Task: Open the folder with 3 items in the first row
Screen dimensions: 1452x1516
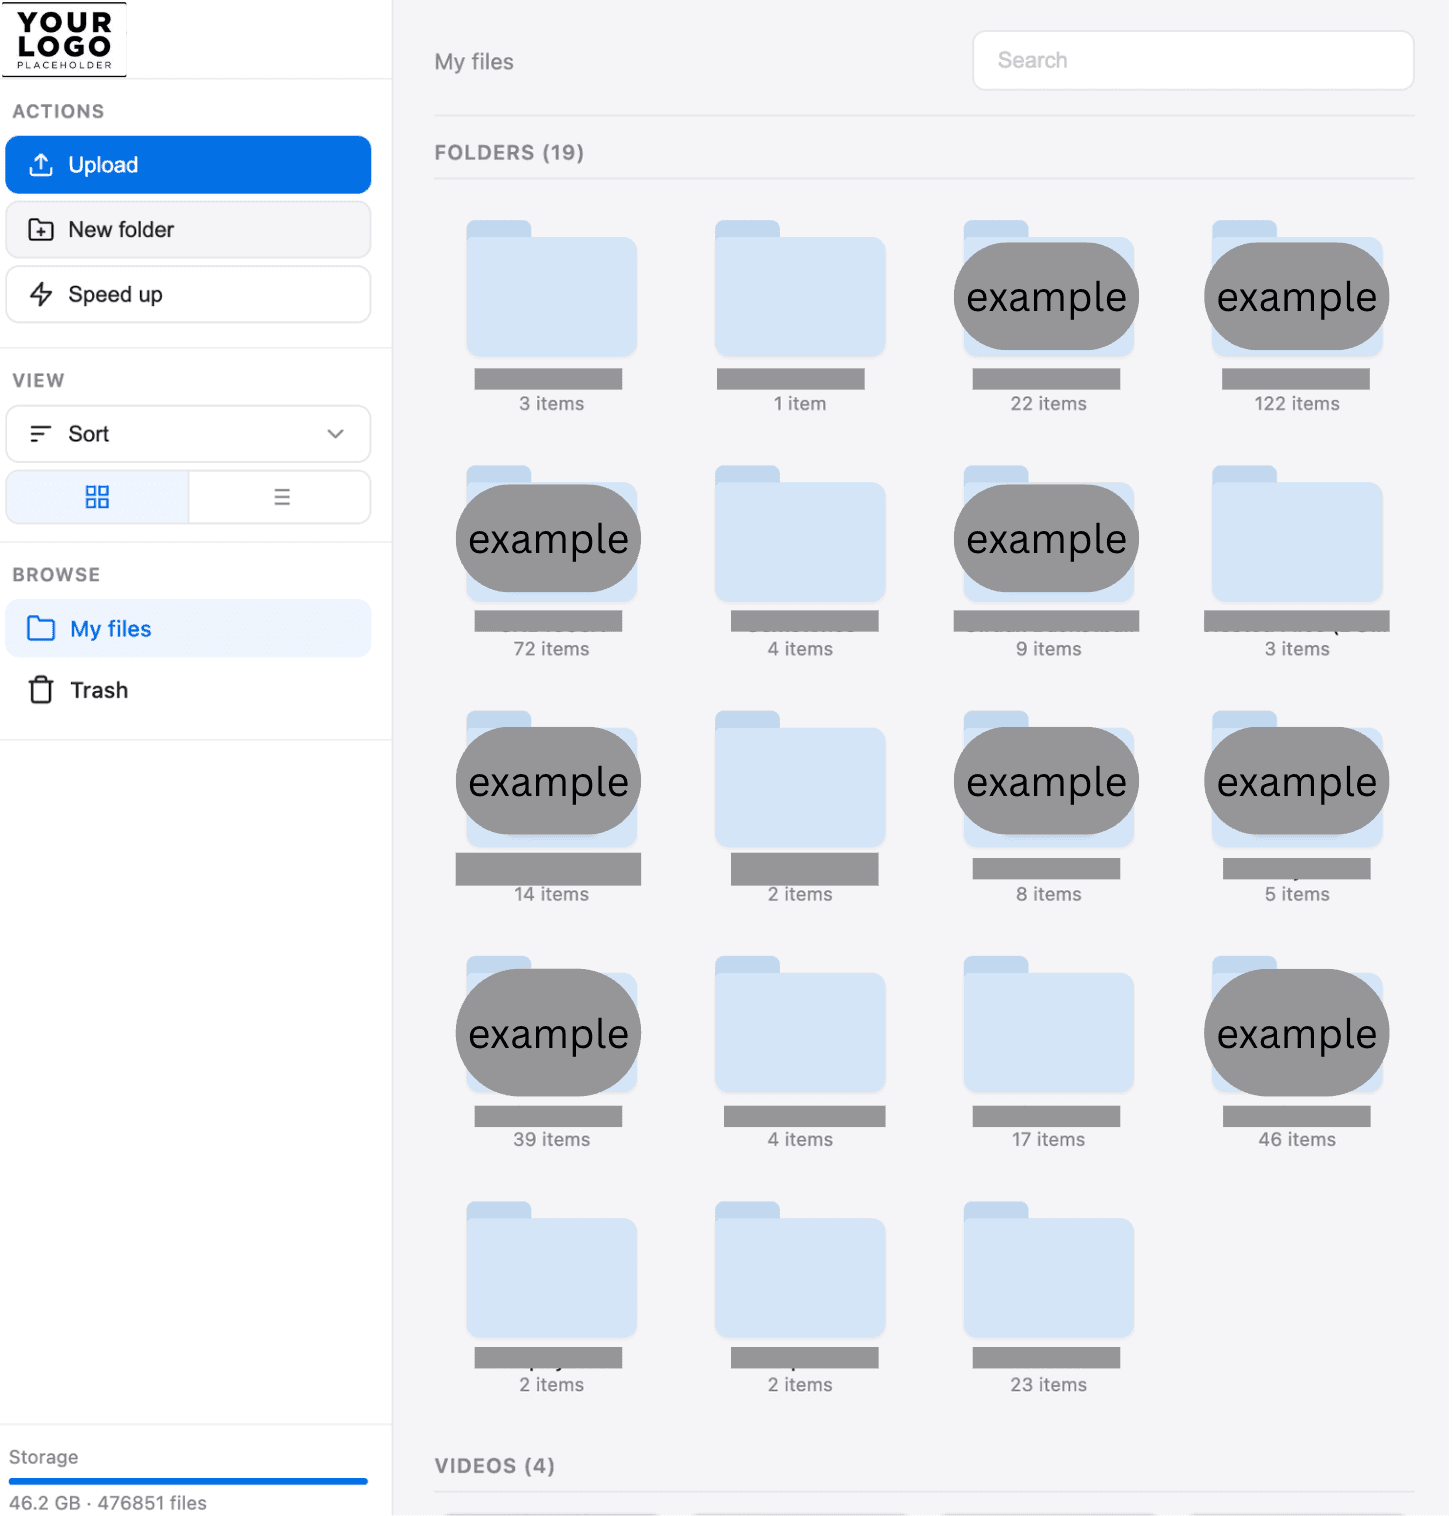Action: pos(551,290)
